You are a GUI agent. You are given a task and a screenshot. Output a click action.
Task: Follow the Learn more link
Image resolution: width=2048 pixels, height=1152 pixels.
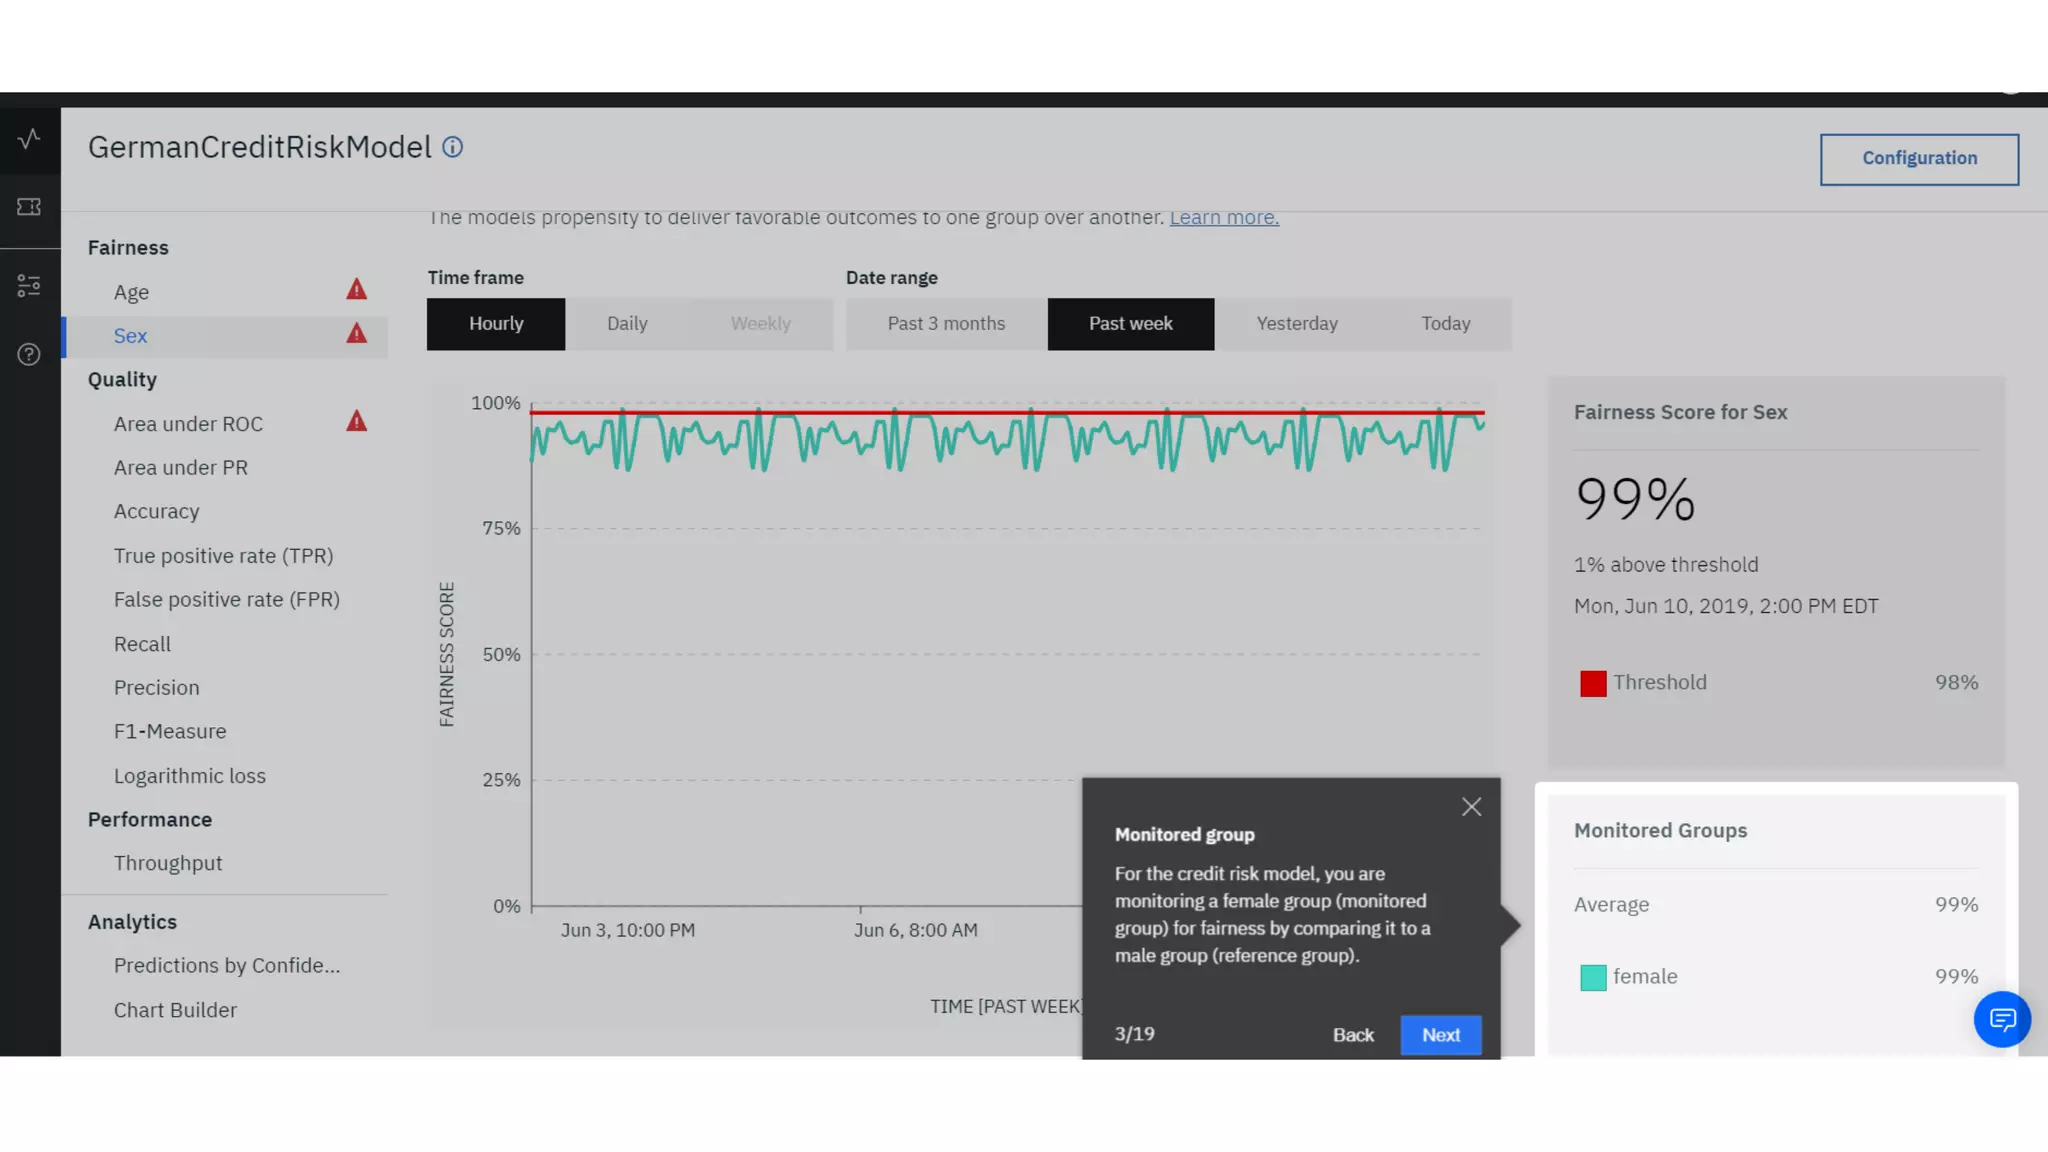click(1224, 217)
